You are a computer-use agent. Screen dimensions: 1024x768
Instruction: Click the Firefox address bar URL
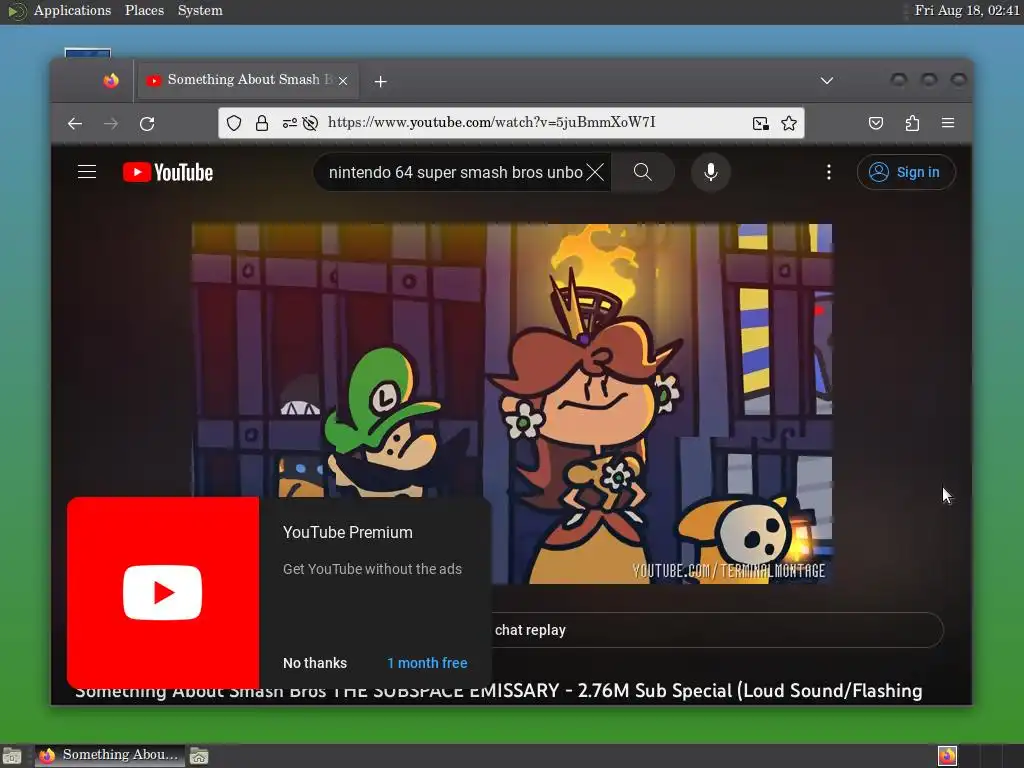[491, 123]
